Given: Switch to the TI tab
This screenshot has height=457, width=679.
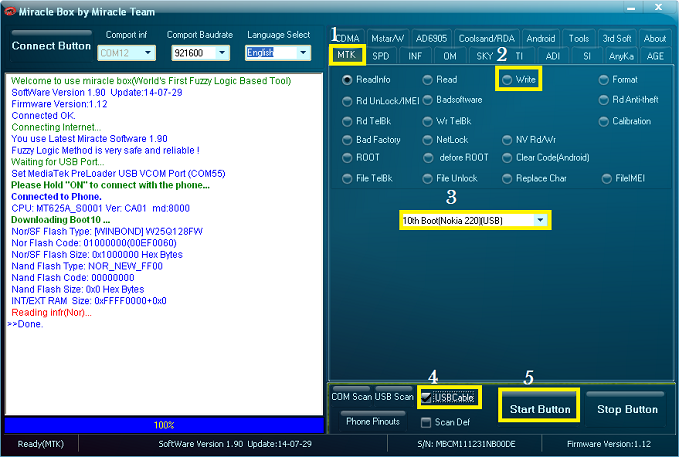Looking at the screenshot, I should tap(519, 56).
